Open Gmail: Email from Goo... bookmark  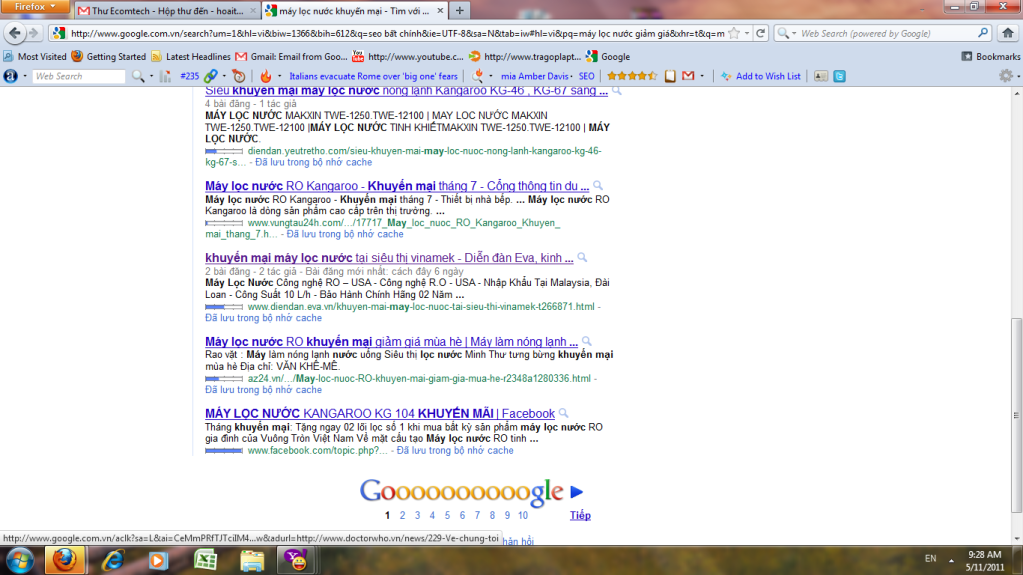(x=291, y=57)
